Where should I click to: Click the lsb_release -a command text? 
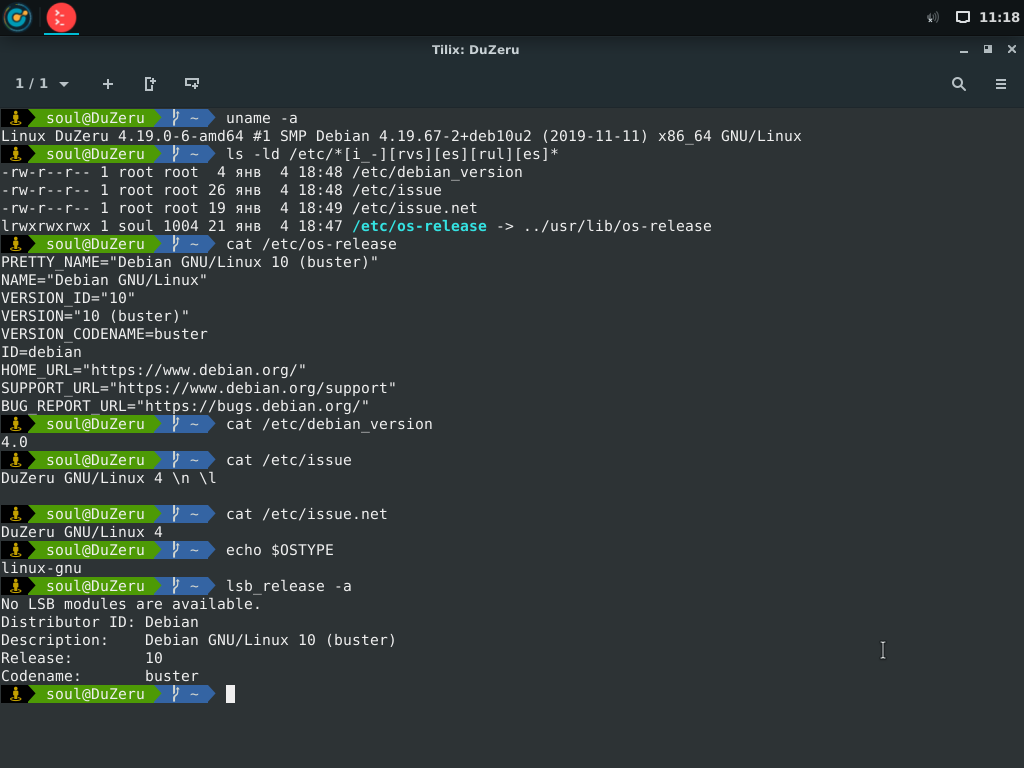click(289, 586)
